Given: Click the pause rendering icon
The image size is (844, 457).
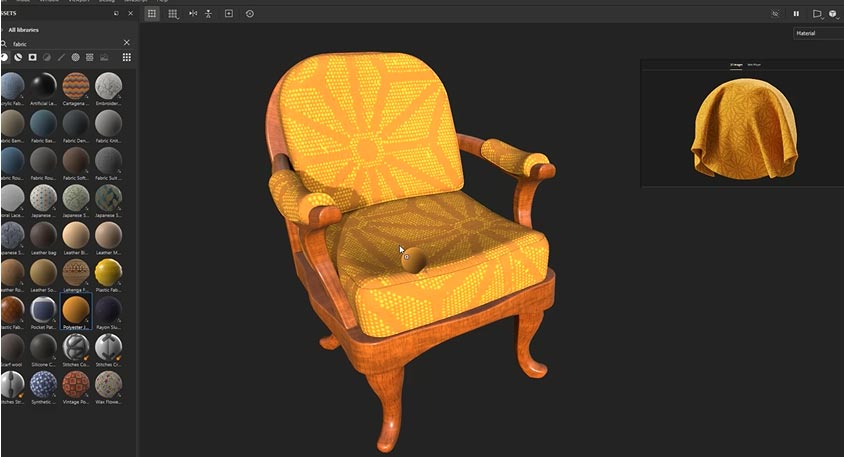Looking at the screenshot, I should click(x=796, y=14).
